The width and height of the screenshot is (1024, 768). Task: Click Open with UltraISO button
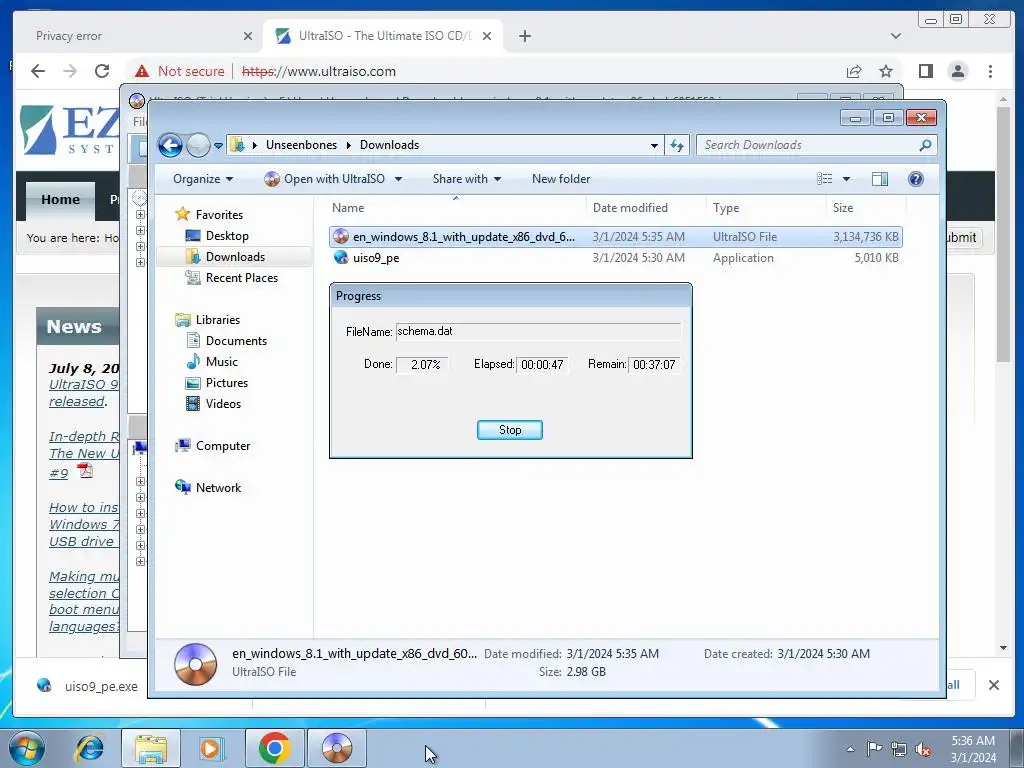click(x=325, y=179)
